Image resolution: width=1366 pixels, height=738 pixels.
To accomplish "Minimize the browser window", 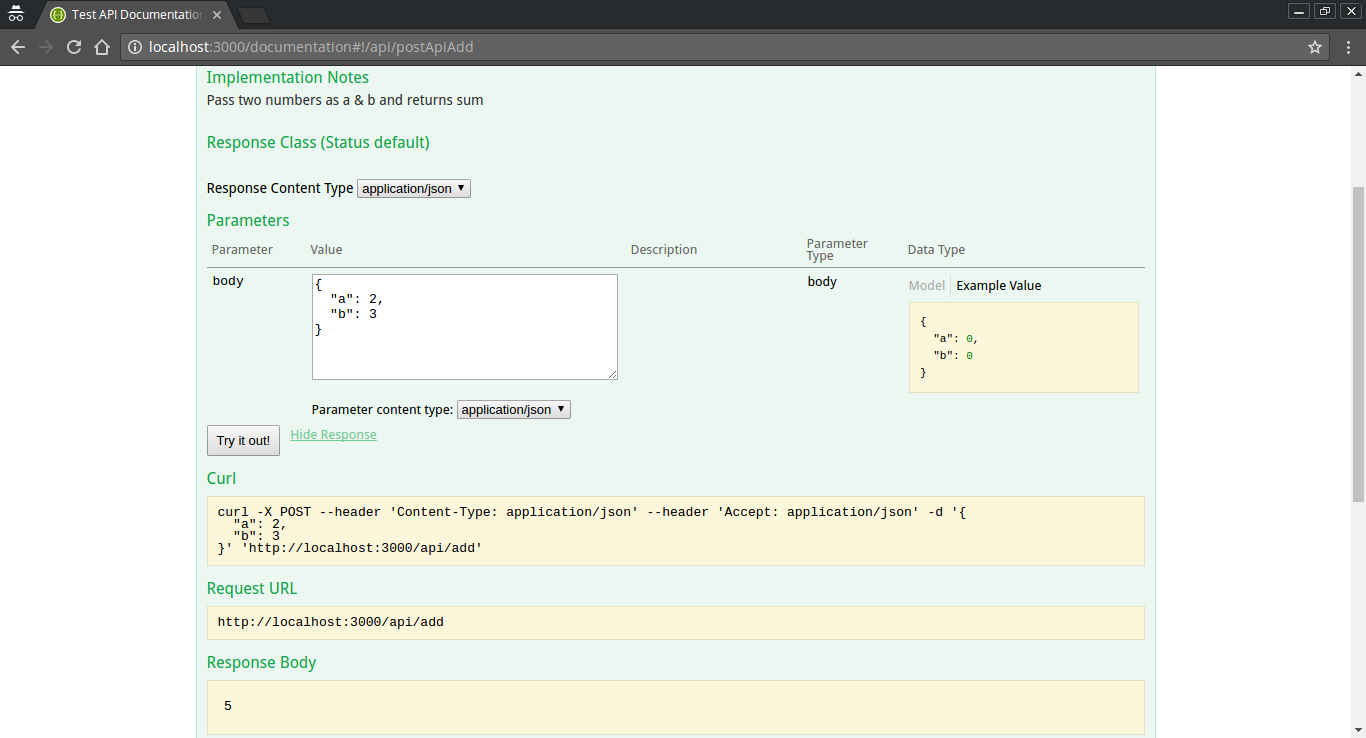I will [x=1299, y=11].
